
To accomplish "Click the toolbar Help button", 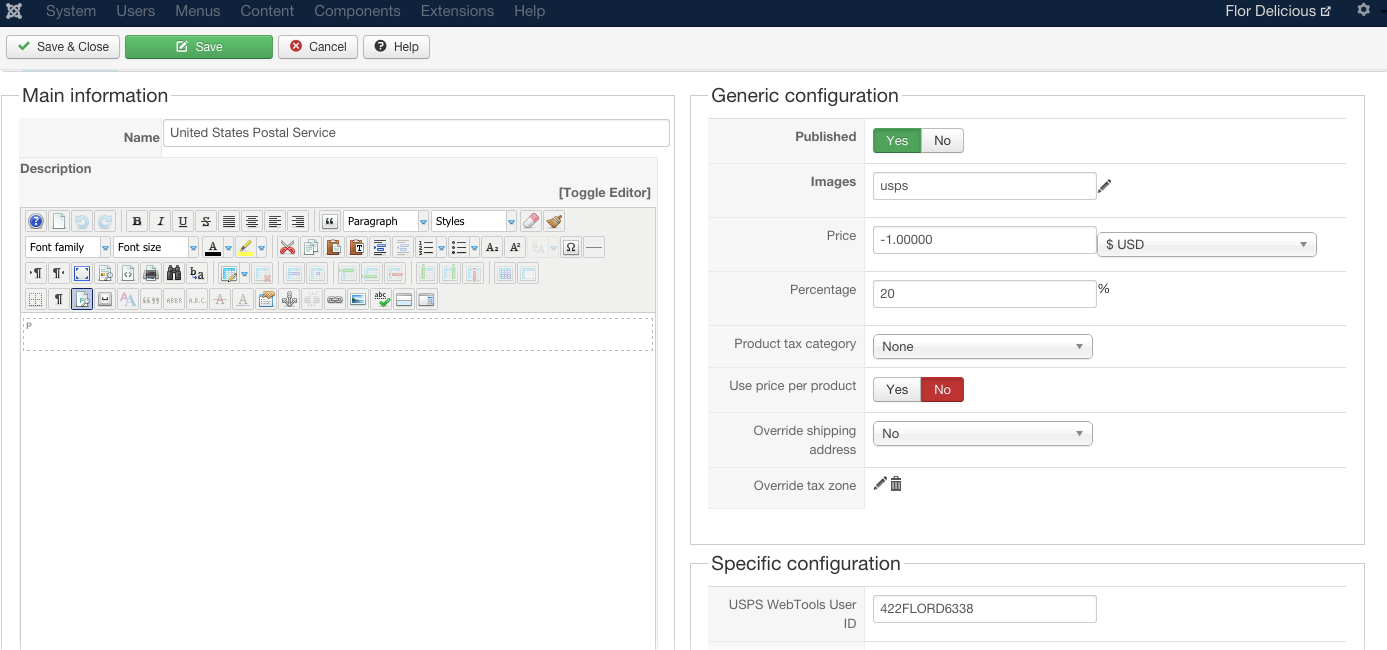I will [x=396, y=47].
